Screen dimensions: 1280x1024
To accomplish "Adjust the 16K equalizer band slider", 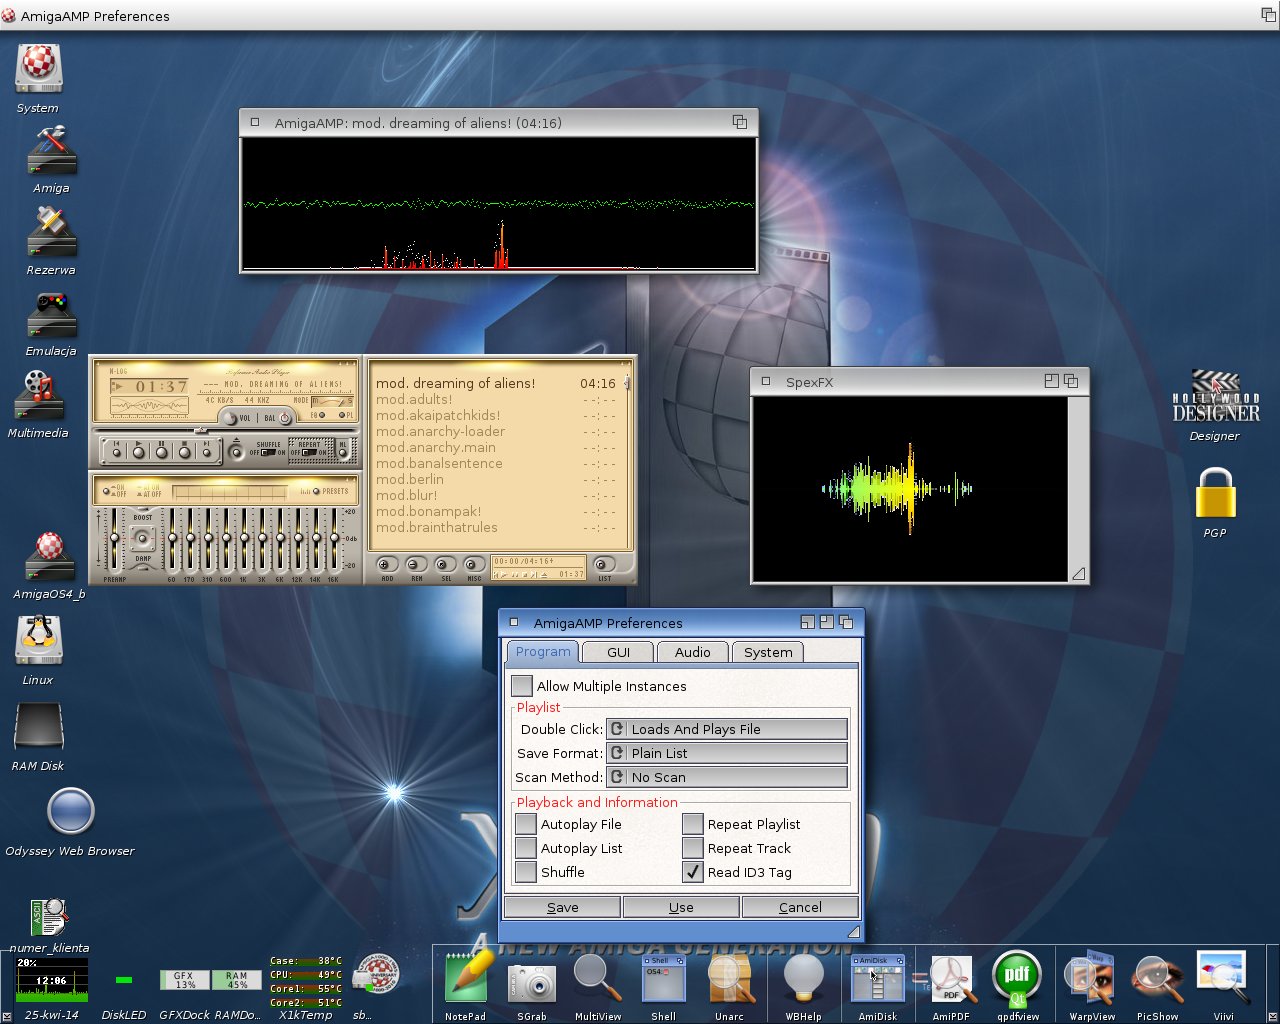I will coord(334,538).
